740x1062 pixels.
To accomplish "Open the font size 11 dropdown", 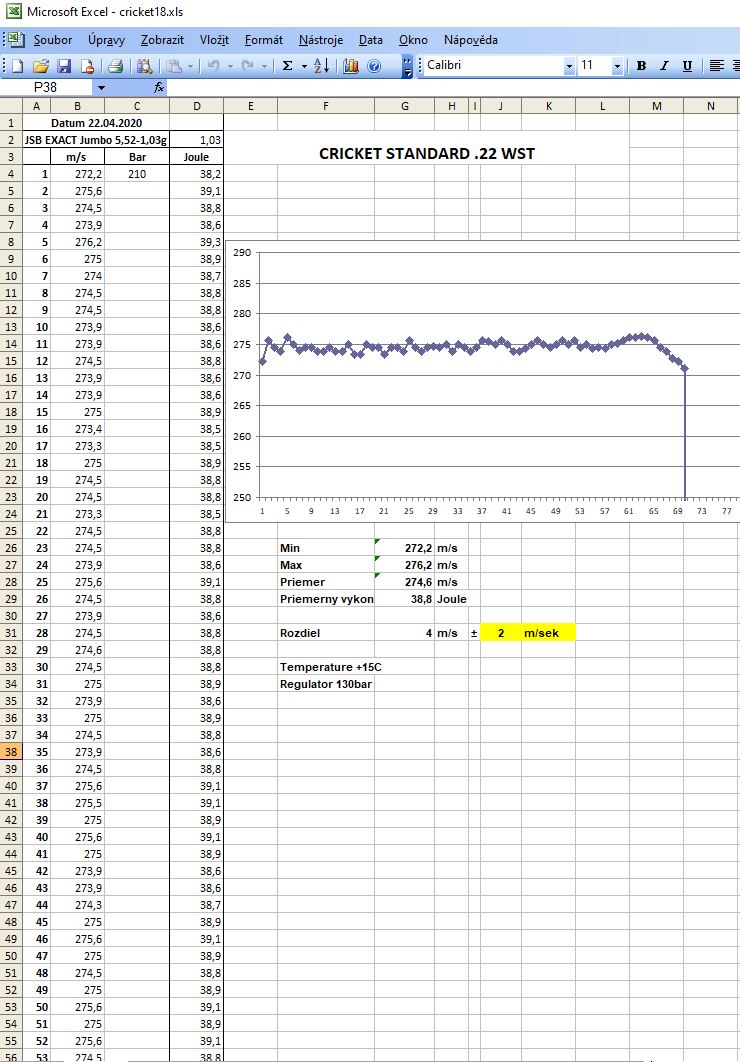I will [x=617, y=66].
